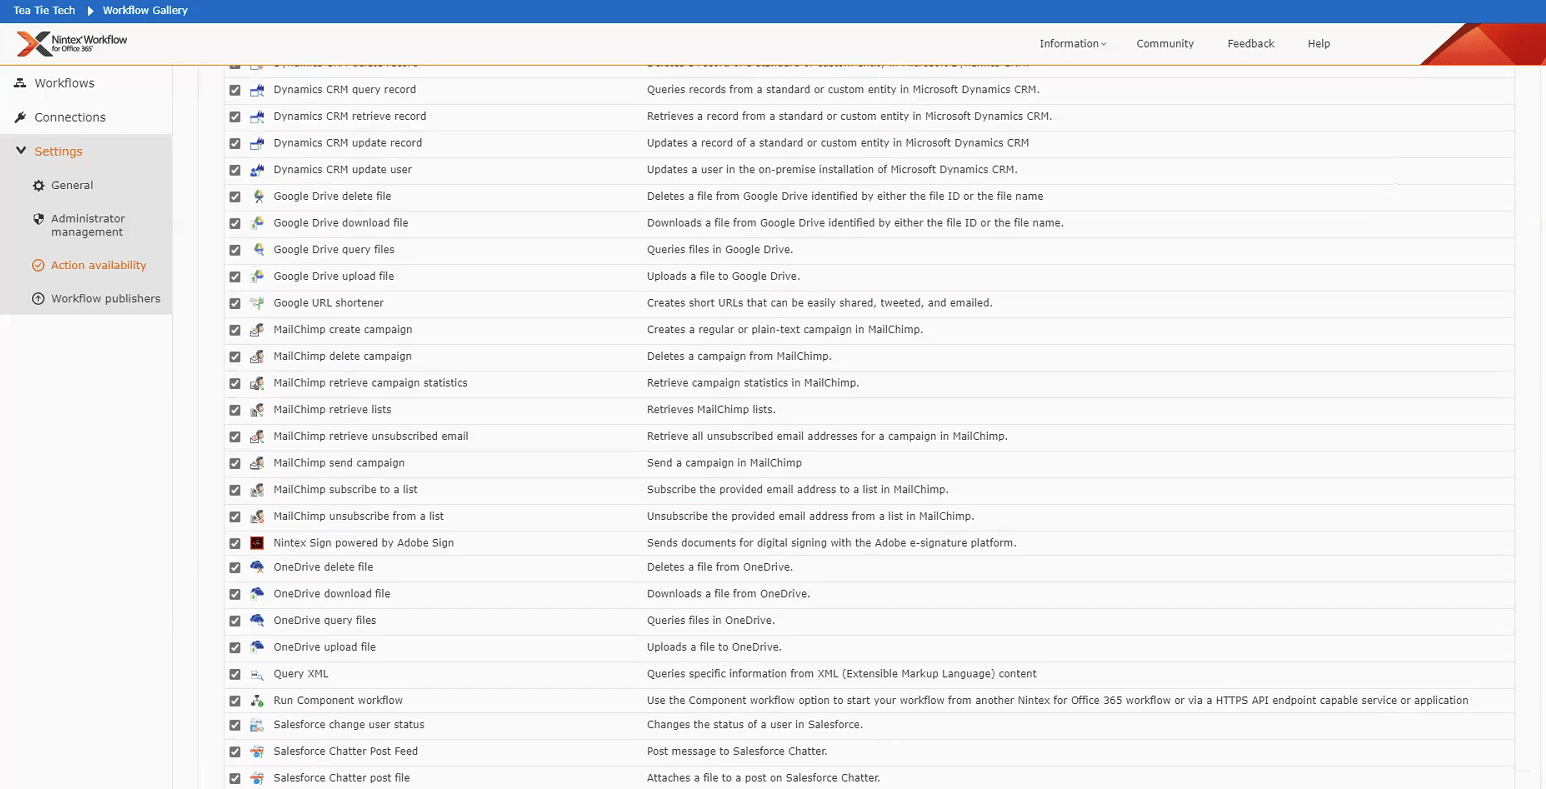Click 'Dynamics CRM query record' action name

(x=344, y=90)
